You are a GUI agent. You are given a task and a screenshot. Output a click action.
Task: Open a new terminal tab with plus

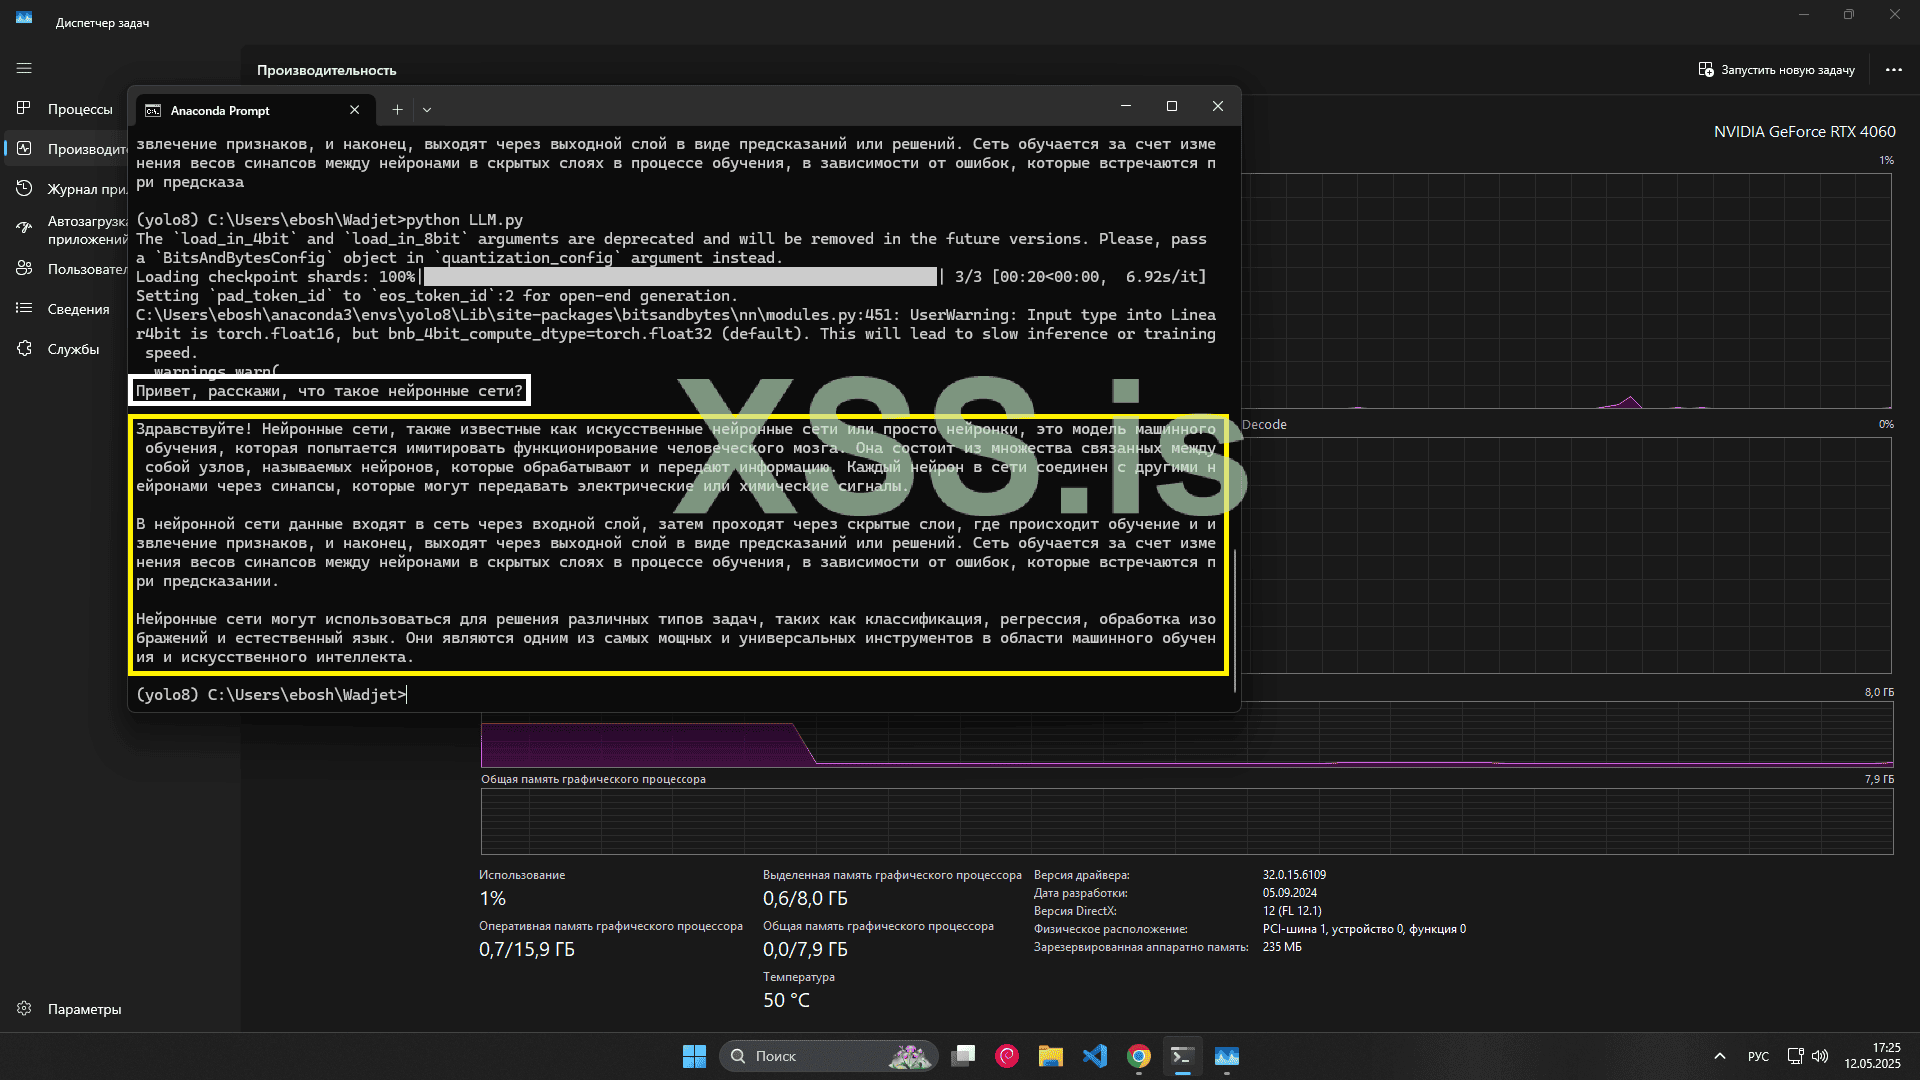pyautogui.click(x=397, y=110)
